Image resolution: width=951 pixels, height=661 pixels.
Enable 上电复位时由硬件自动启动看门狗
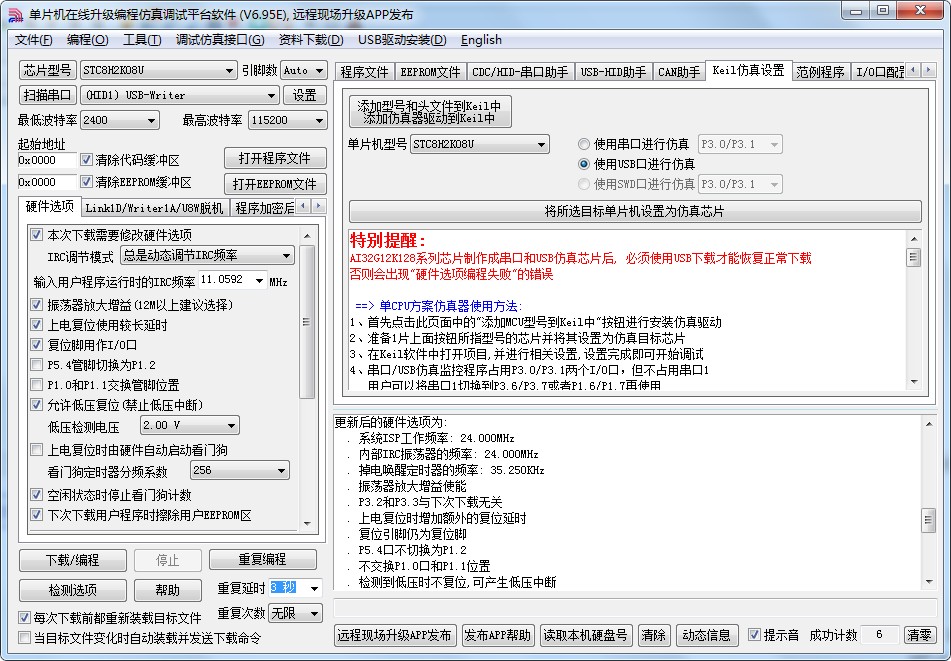coord(36,449)
